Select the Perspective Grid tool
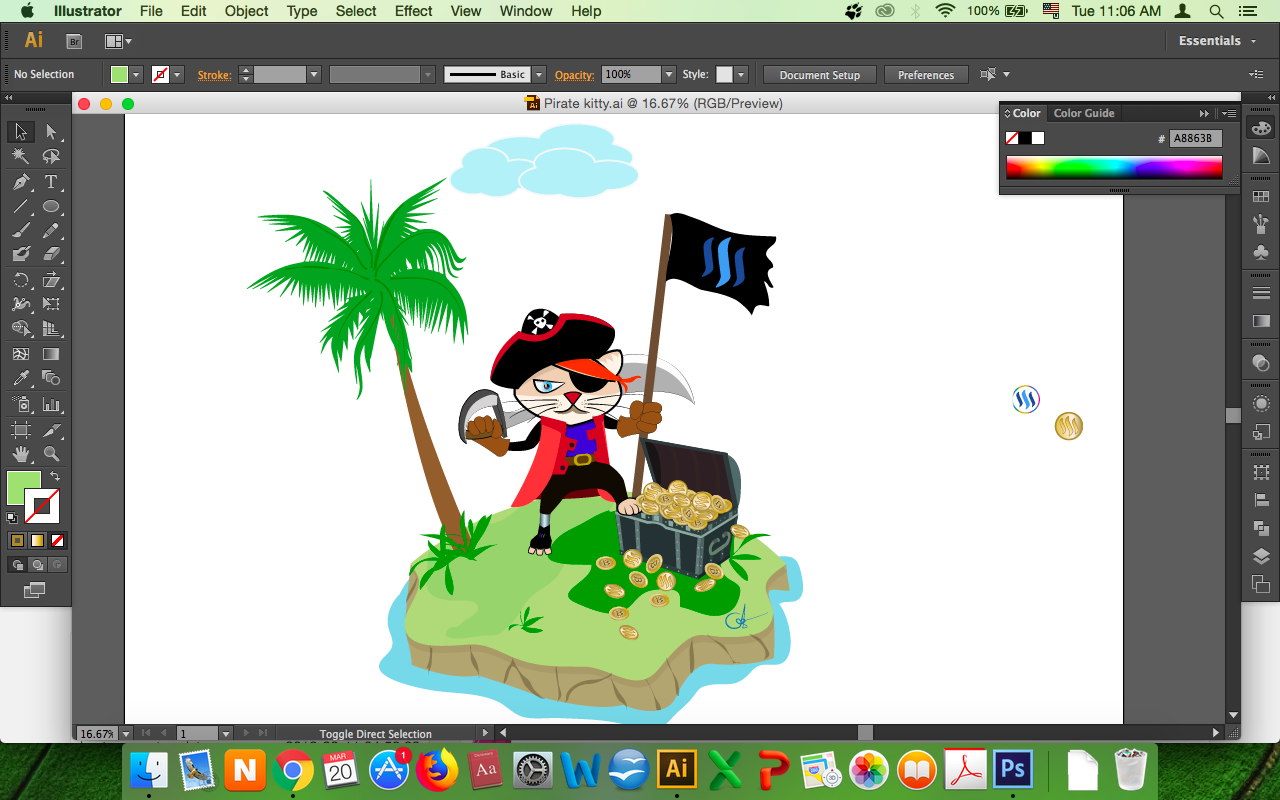 (x=51, y=329)
